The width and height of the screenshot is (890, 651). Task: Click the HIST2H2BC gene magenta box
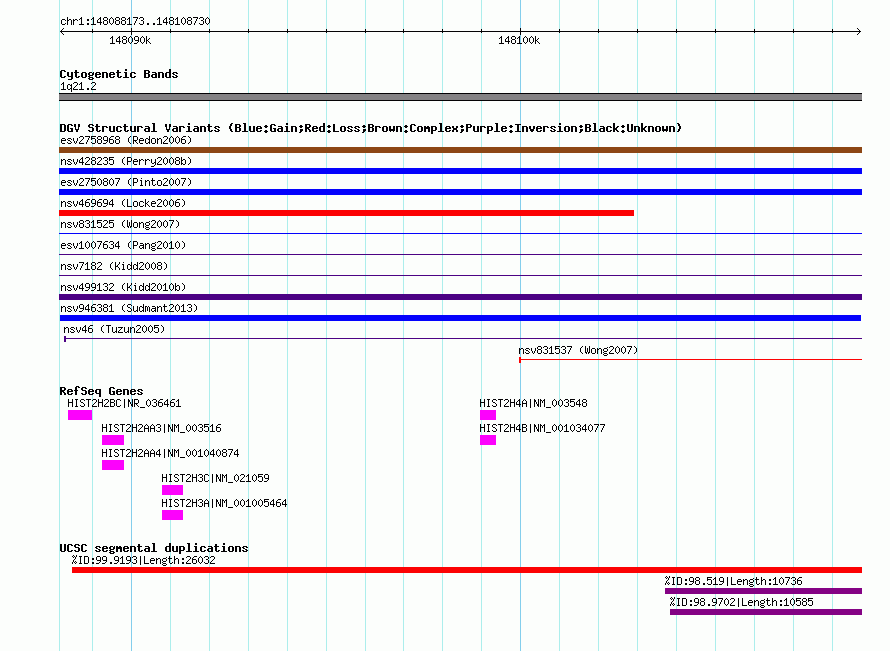80,415
